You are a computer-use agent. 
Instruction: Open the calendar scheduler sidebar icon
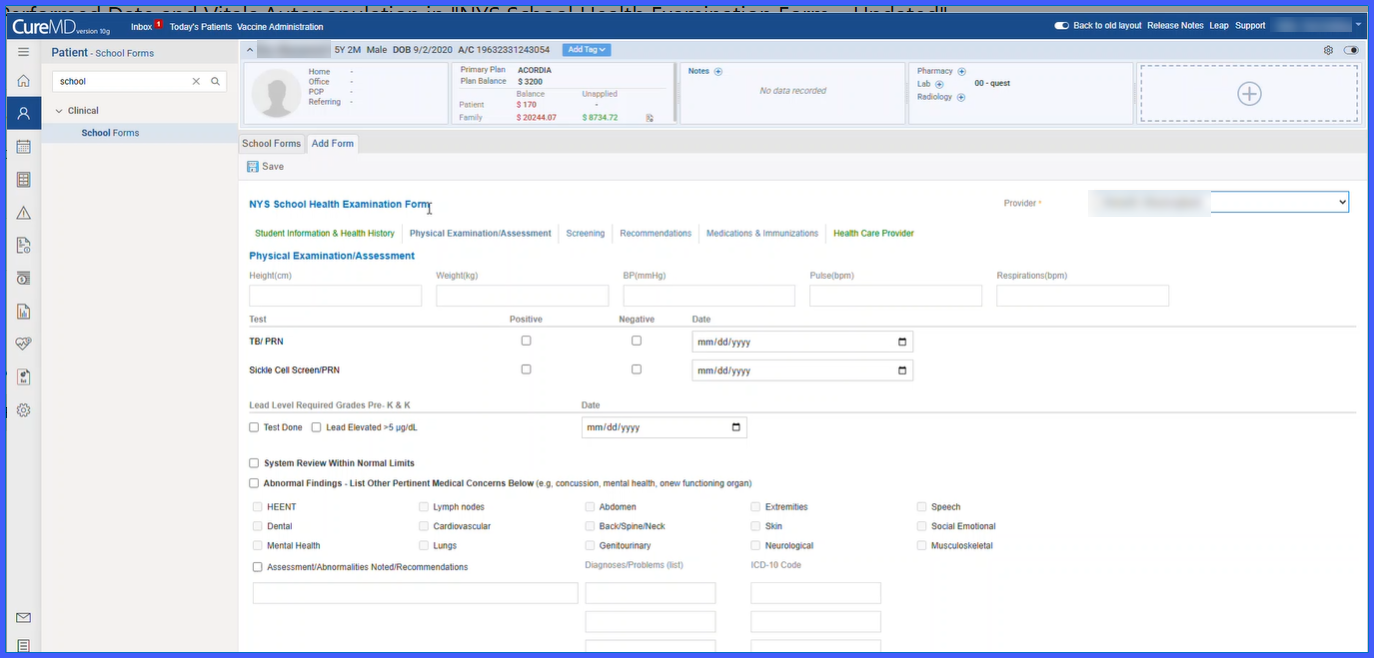(23, 147)
